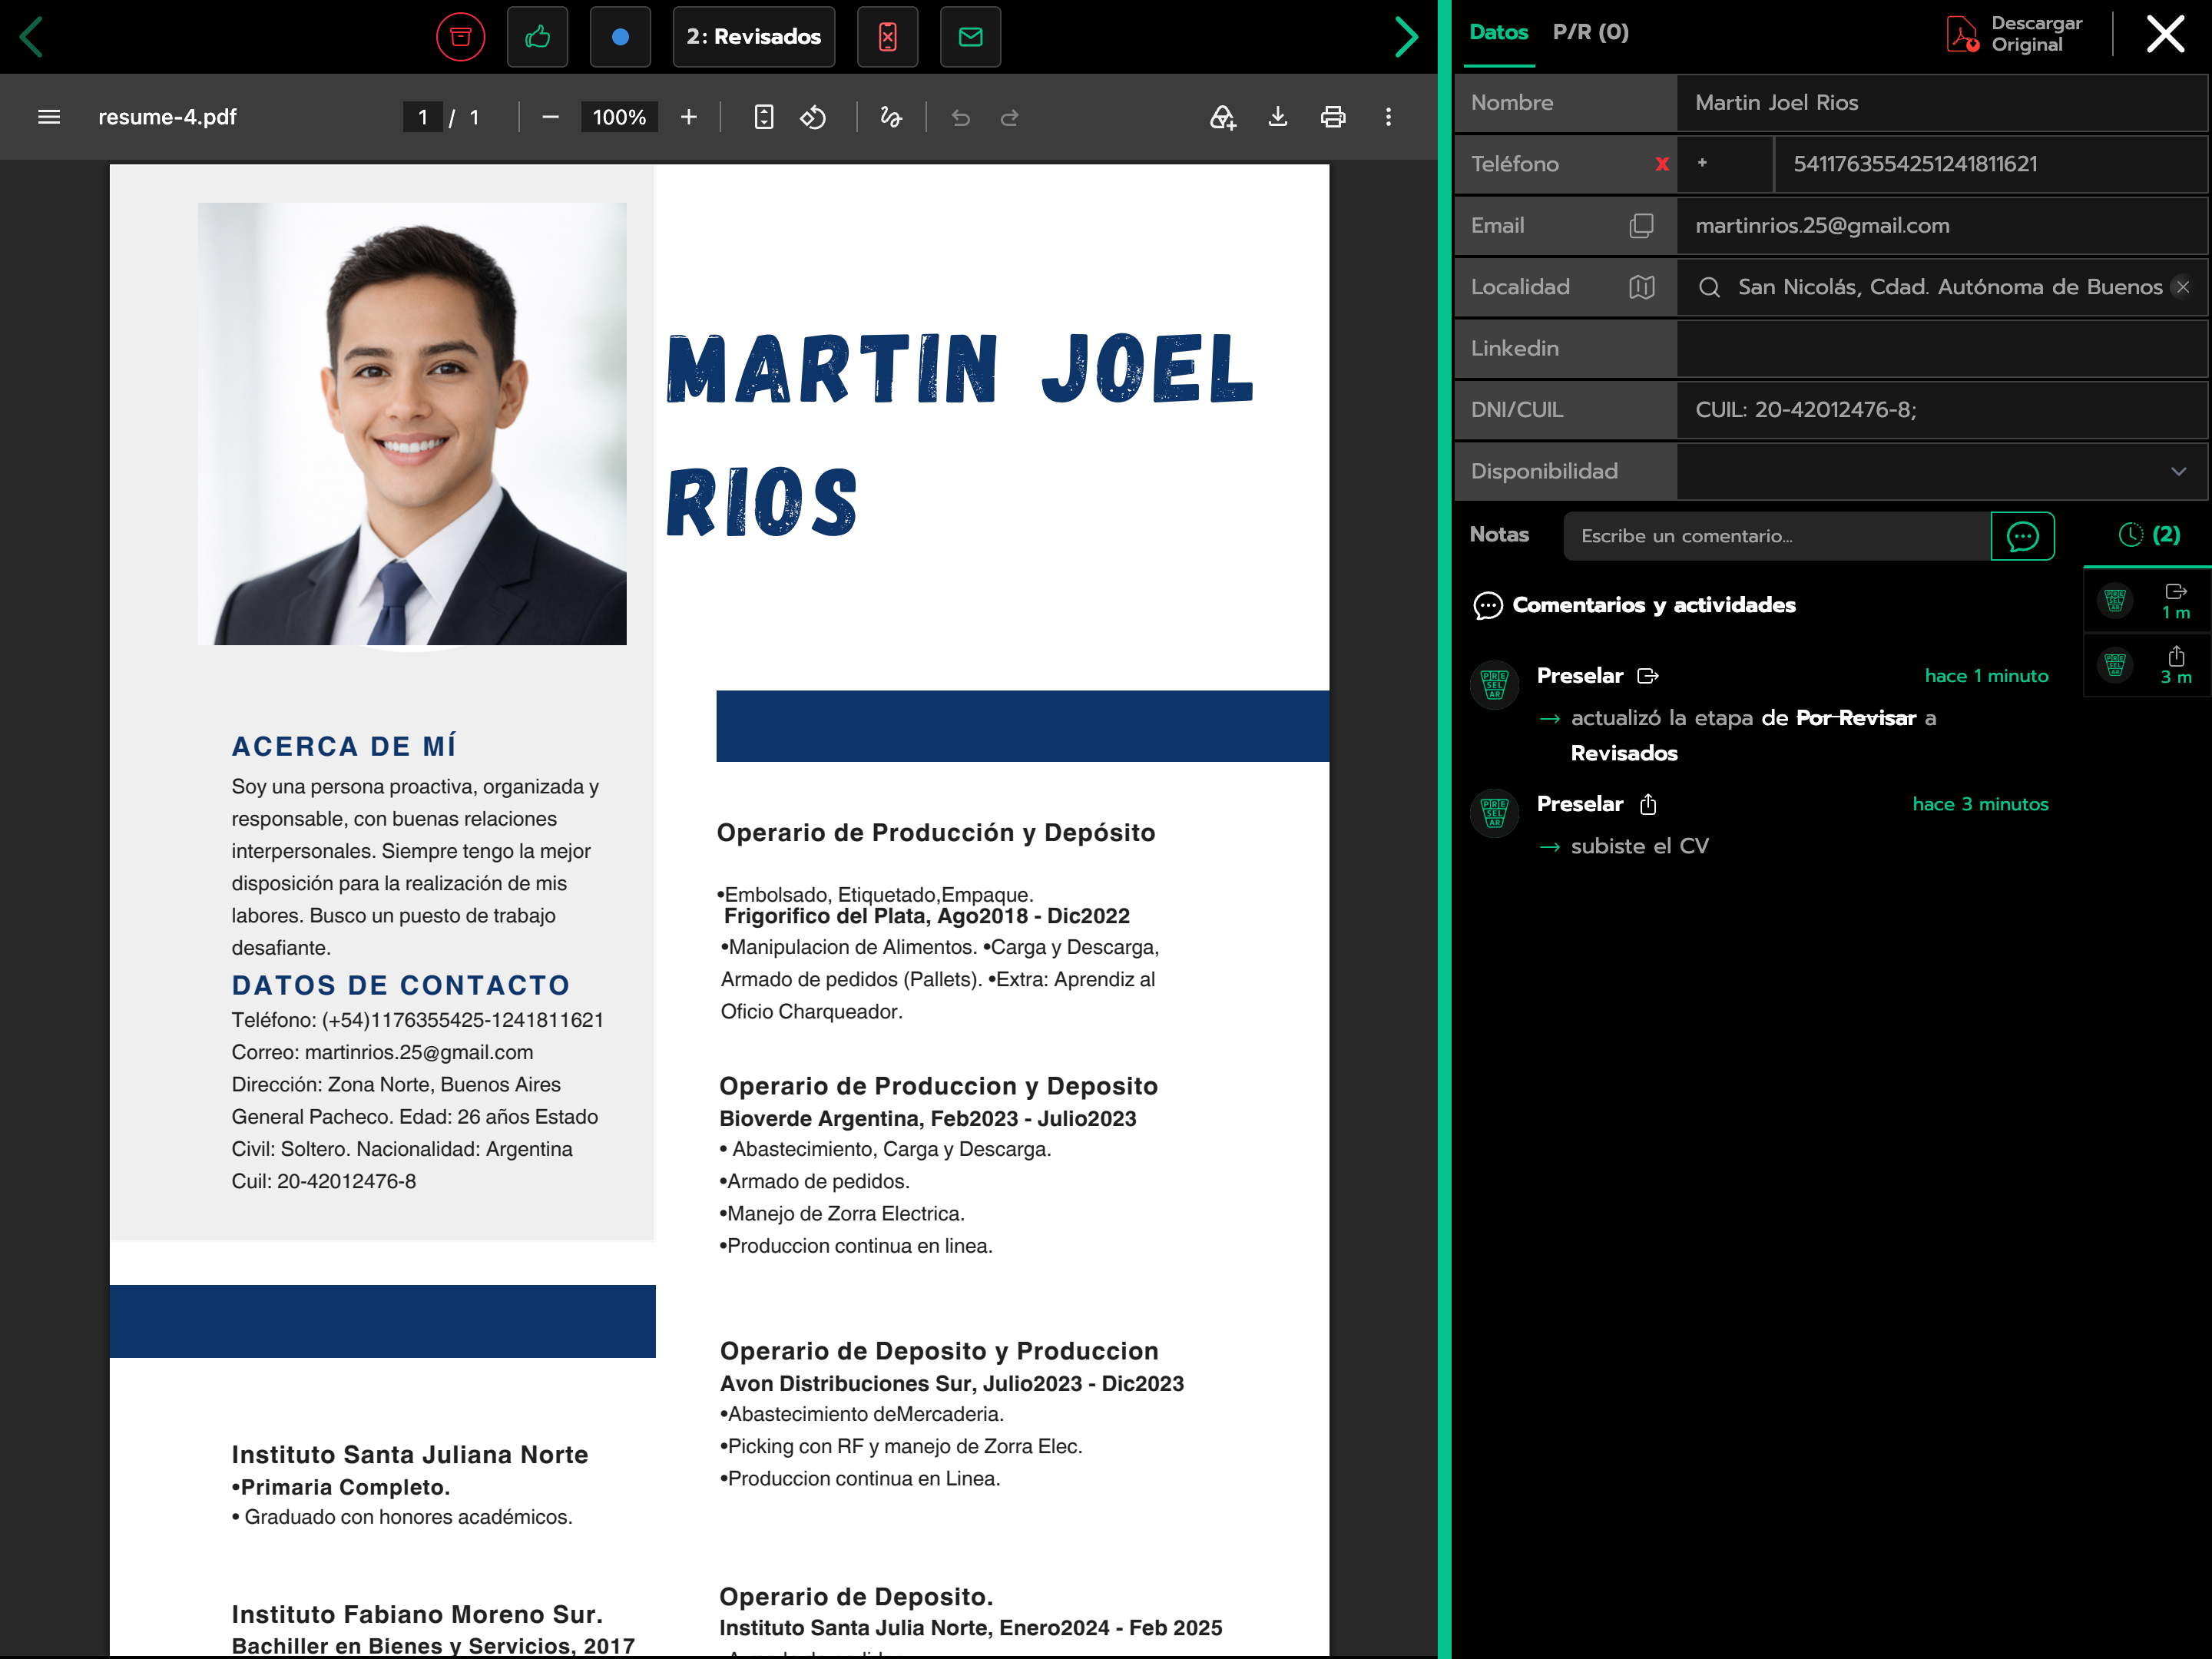Image resolution: width=2212 pixels, height=1659 pixels.
Task: Click Descargar Original button
Action: [2015, 33]
